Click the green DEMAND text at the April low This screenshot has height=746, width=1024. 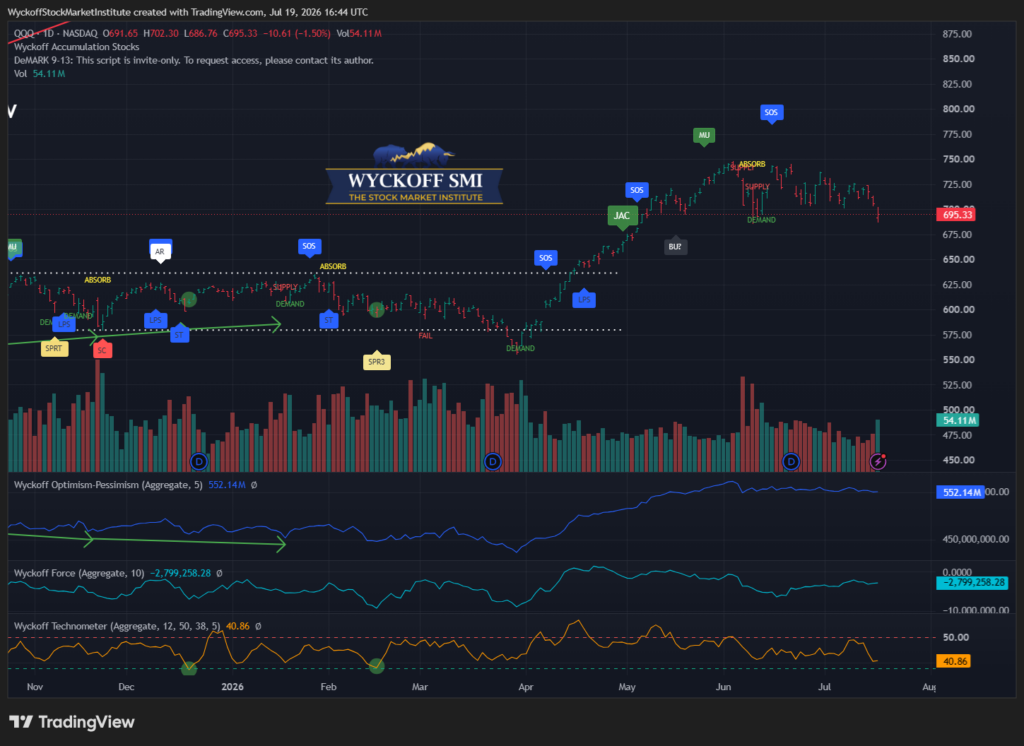click(x=520, y=348)
